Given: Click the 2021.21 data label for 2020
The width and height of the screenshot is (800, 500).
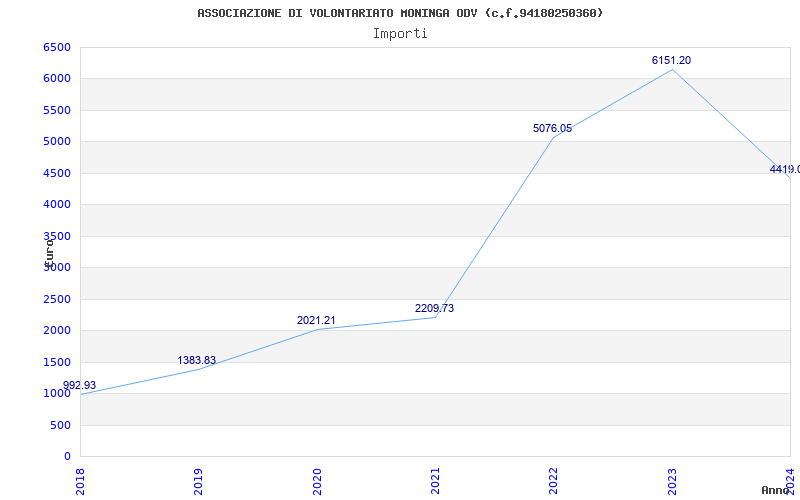Looking at the screenshot, I should [x=316, y=320].
